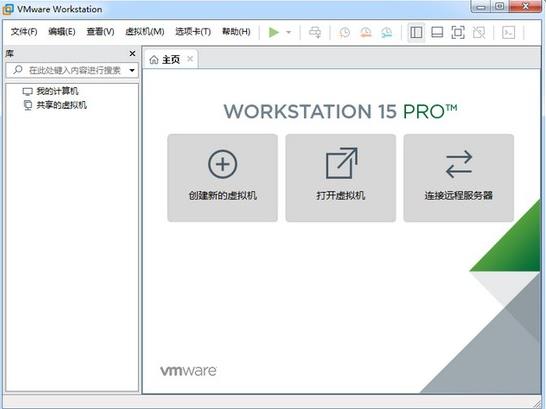
Task: Click the Take Snapshot clock icon
Action: pyautogui.click(x=344, y=32)
